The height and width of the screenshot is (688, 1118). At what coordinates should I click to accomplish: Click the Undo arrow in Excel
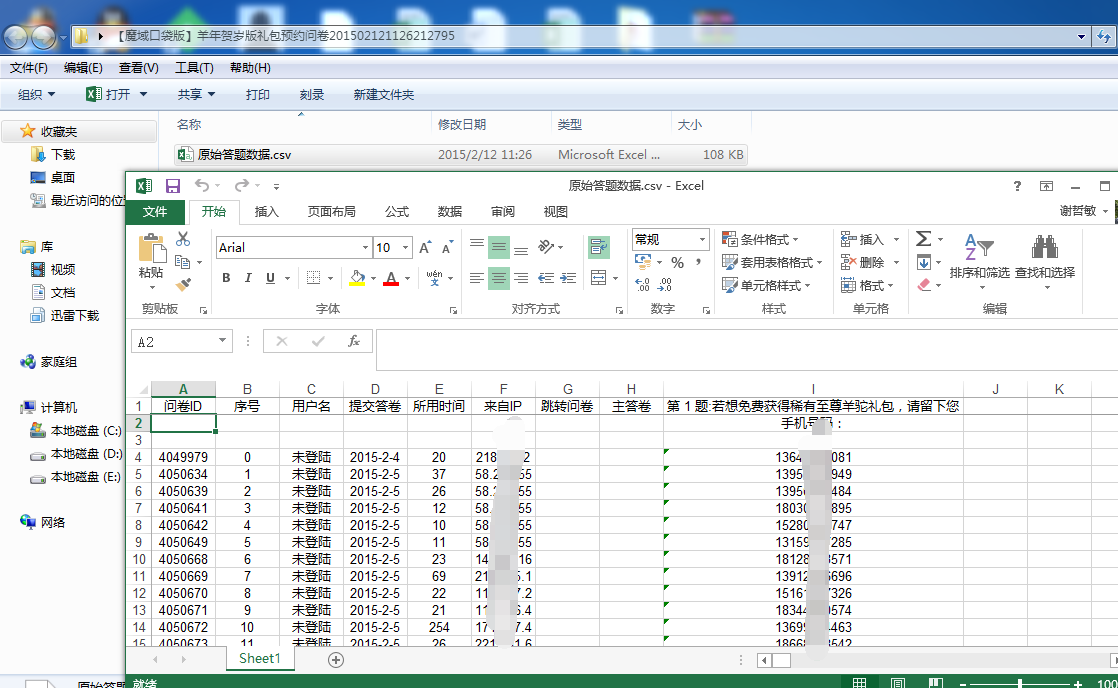tap(202, 185)
